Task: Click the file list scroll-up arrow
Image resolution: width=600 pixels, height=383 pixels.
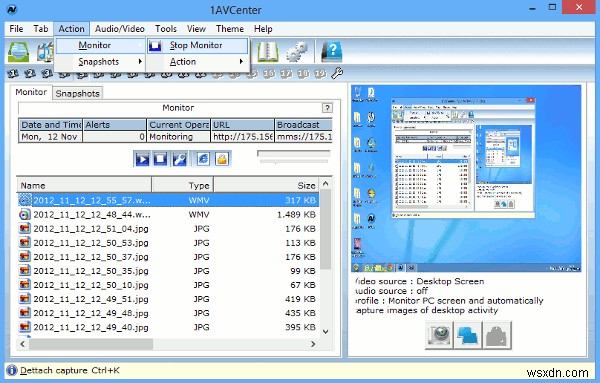Action: click(326, 184)
